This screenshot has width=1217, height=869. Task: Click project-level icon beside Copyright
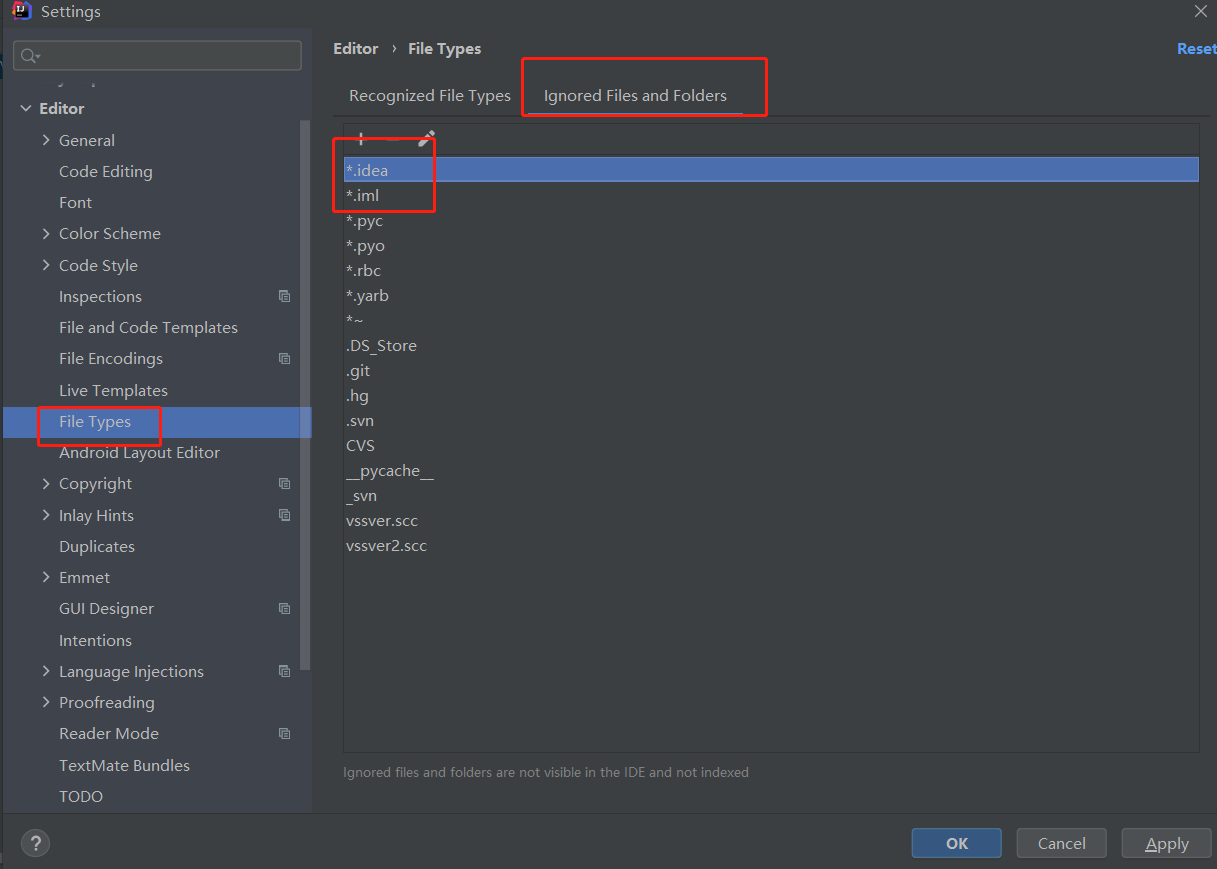coord(285,483)
